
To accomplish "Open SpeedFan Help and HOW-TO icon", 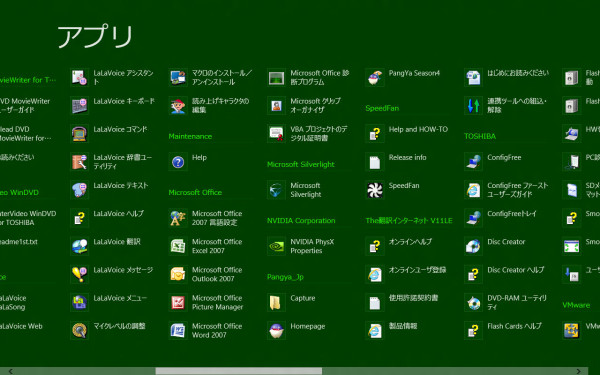I will click(375, 134).
